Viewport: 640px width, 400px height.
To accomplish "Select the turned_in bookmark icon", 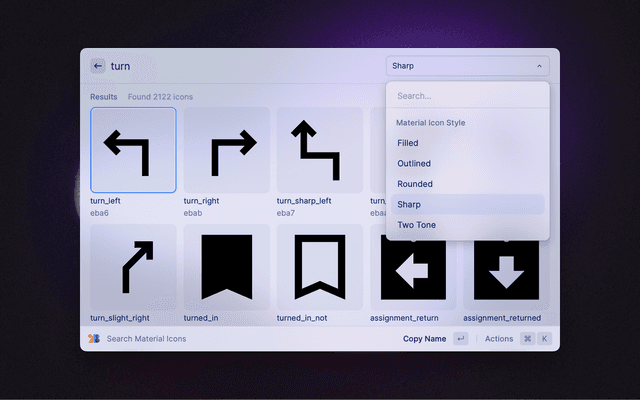I will [226, 267].
